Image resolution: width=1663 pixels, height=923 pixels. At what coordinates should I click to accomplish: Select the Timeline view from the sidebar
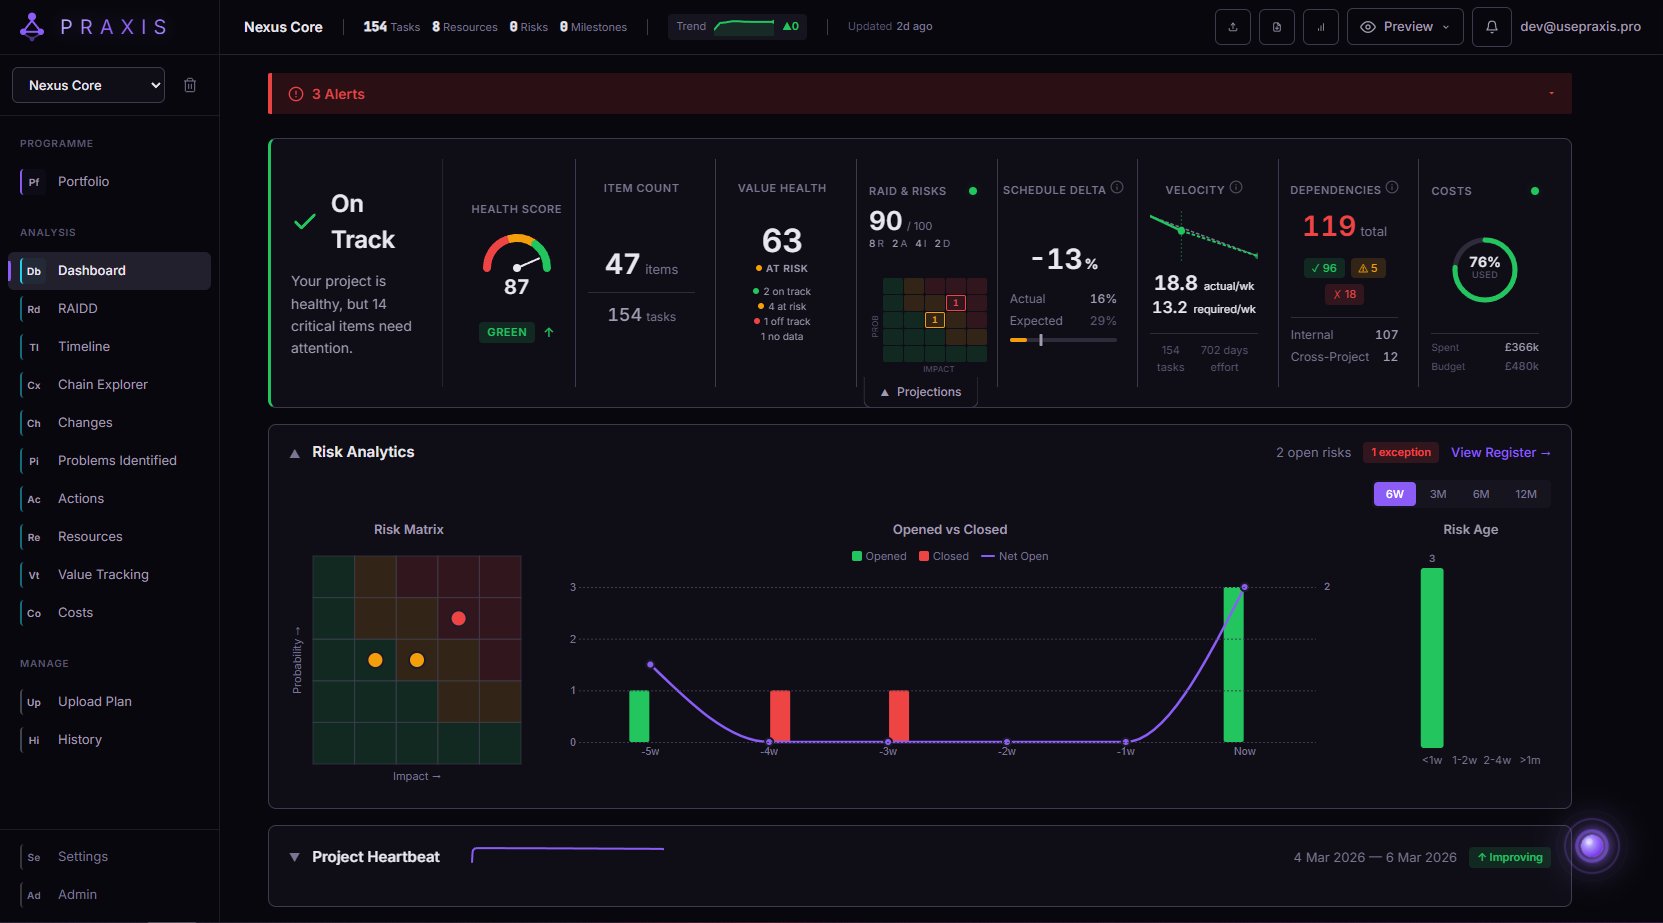tap(84, 346)
